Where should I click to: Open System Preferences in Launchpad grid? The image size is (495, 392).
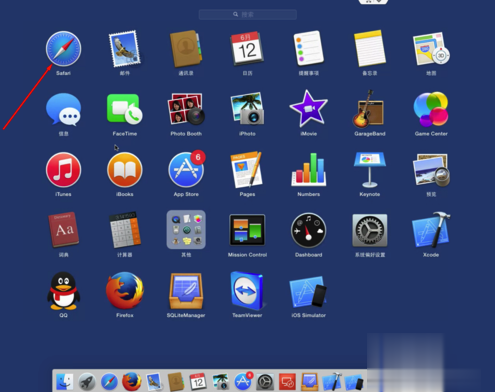(370, 230)
